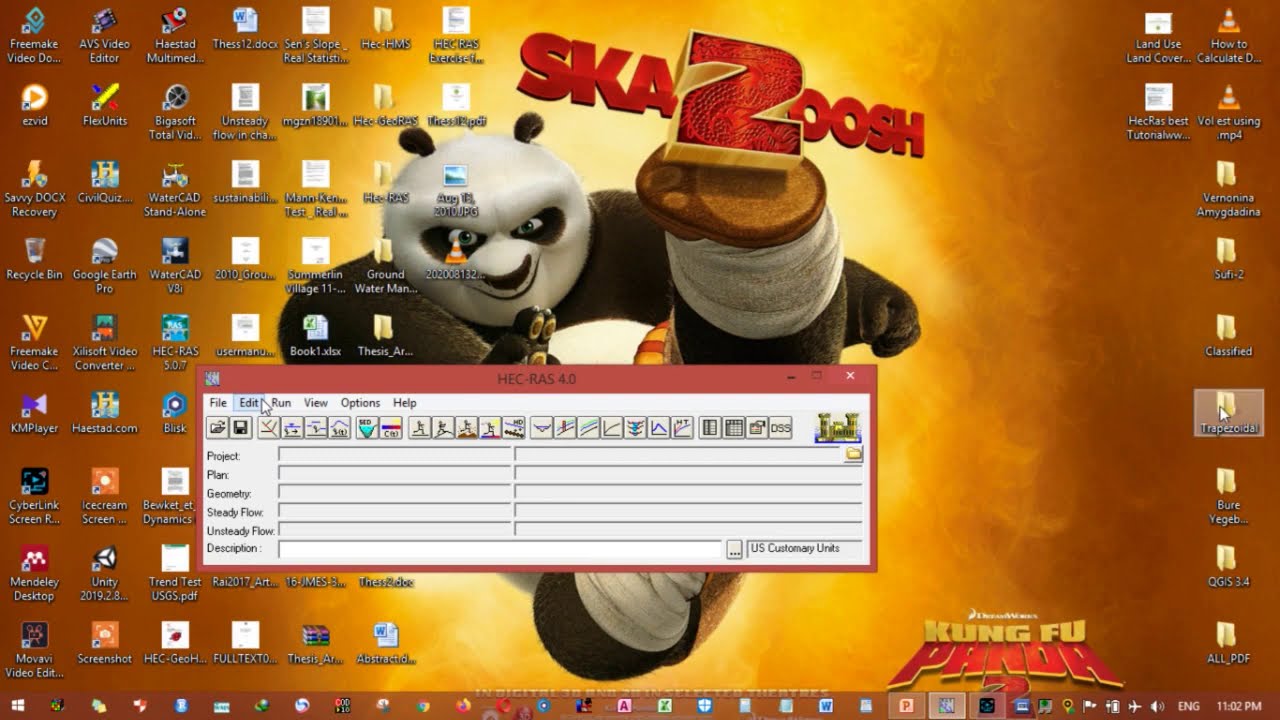Viewport: 1280px width, 720px height.
Task: Select the FlexUnits desktop shortcut
Action: click(105, 105)
